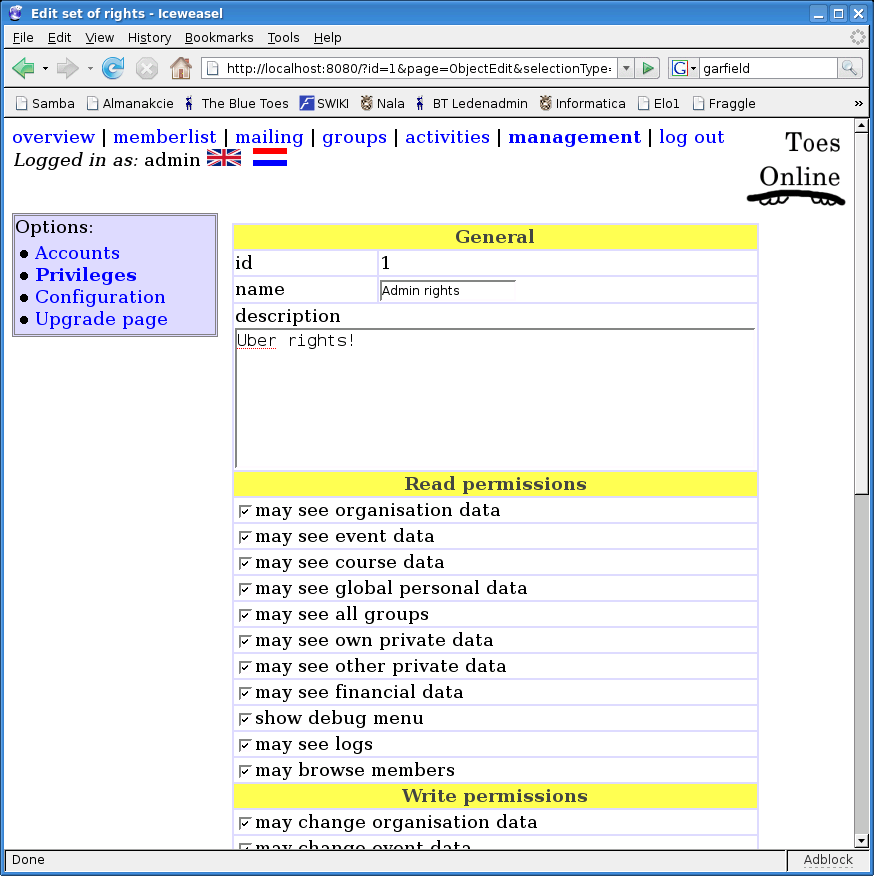Switch language with the UK flag
This screenshot has width=874, height=876.
[x=224, y=158]
